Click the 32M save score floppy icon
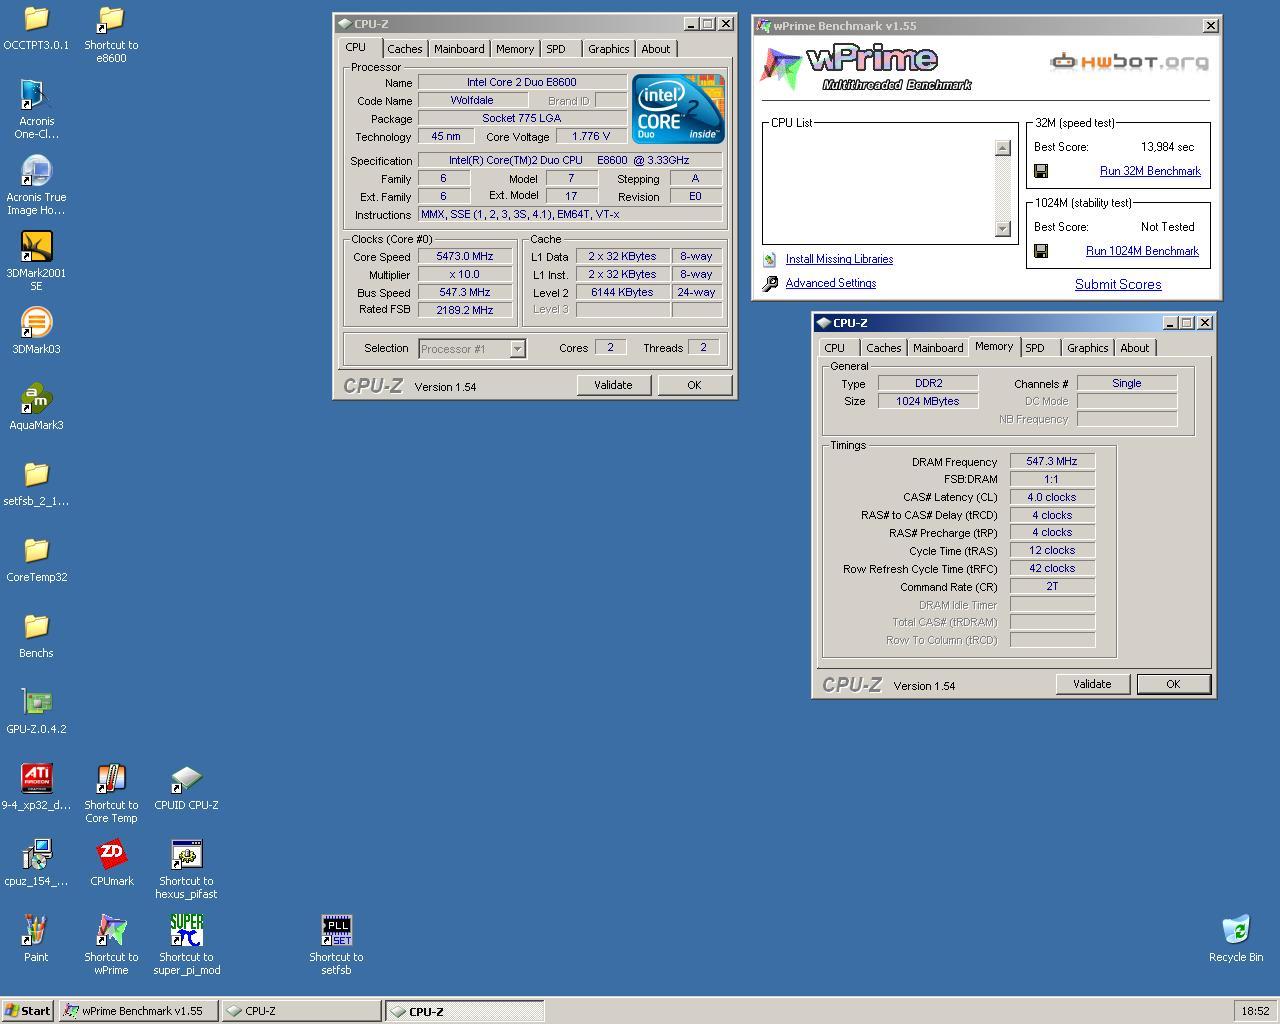The image size is (1280, 1024). click(x=1041, y=171)
